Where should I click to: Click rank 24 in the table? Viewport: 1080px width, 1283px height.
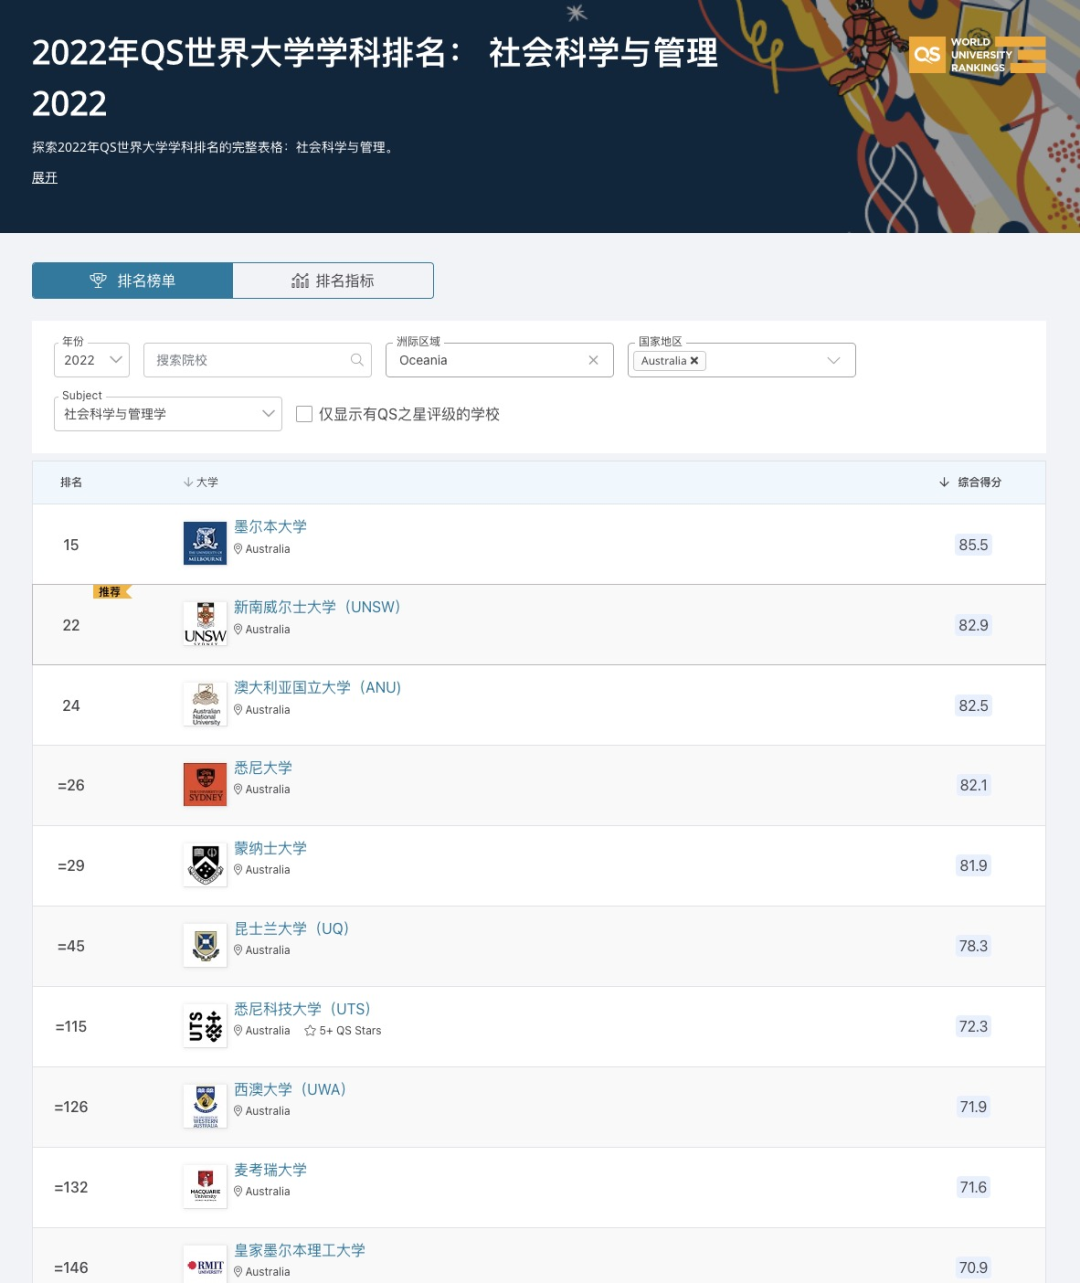tap(71, 706)
